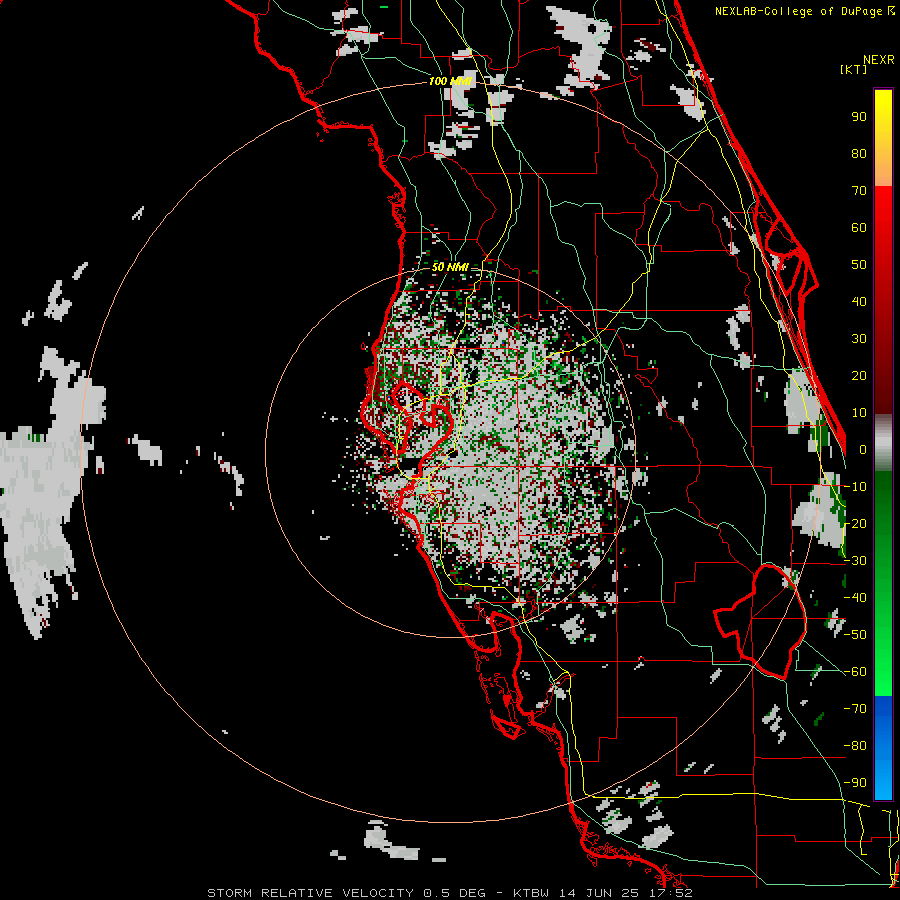This screenshot has width=900, height=900.
Task: Click the 60 value on velocity scale
Action: [x=859, y=228]
